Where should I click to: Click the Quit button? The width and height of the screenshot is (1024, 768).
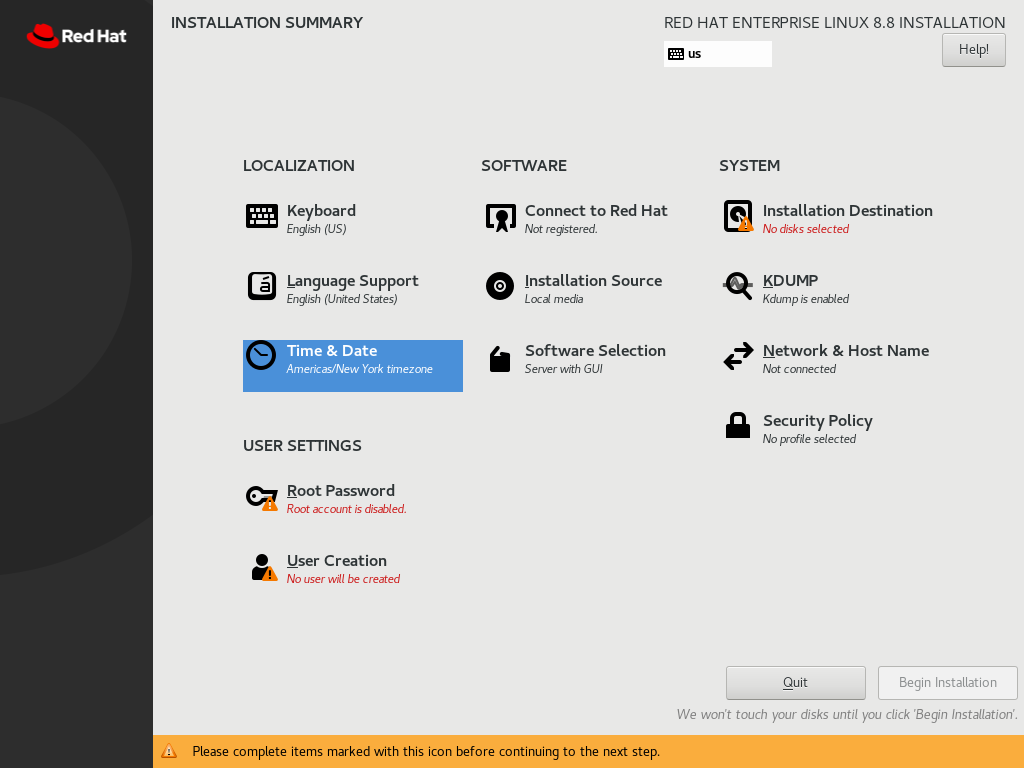tap(795, 682)
